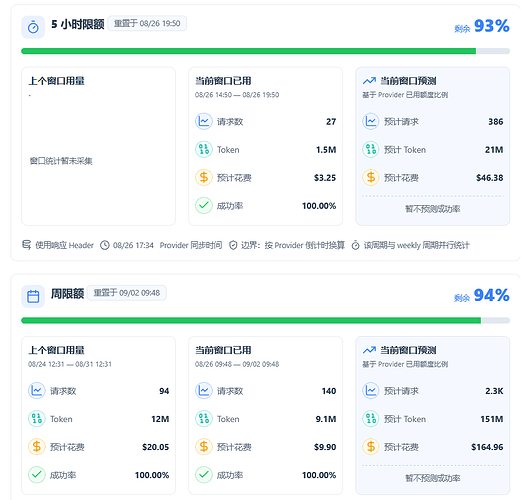Click 暂不预测成功率 in the weekly forecast card
521x500 pixels.
click(x=433, y=478)
